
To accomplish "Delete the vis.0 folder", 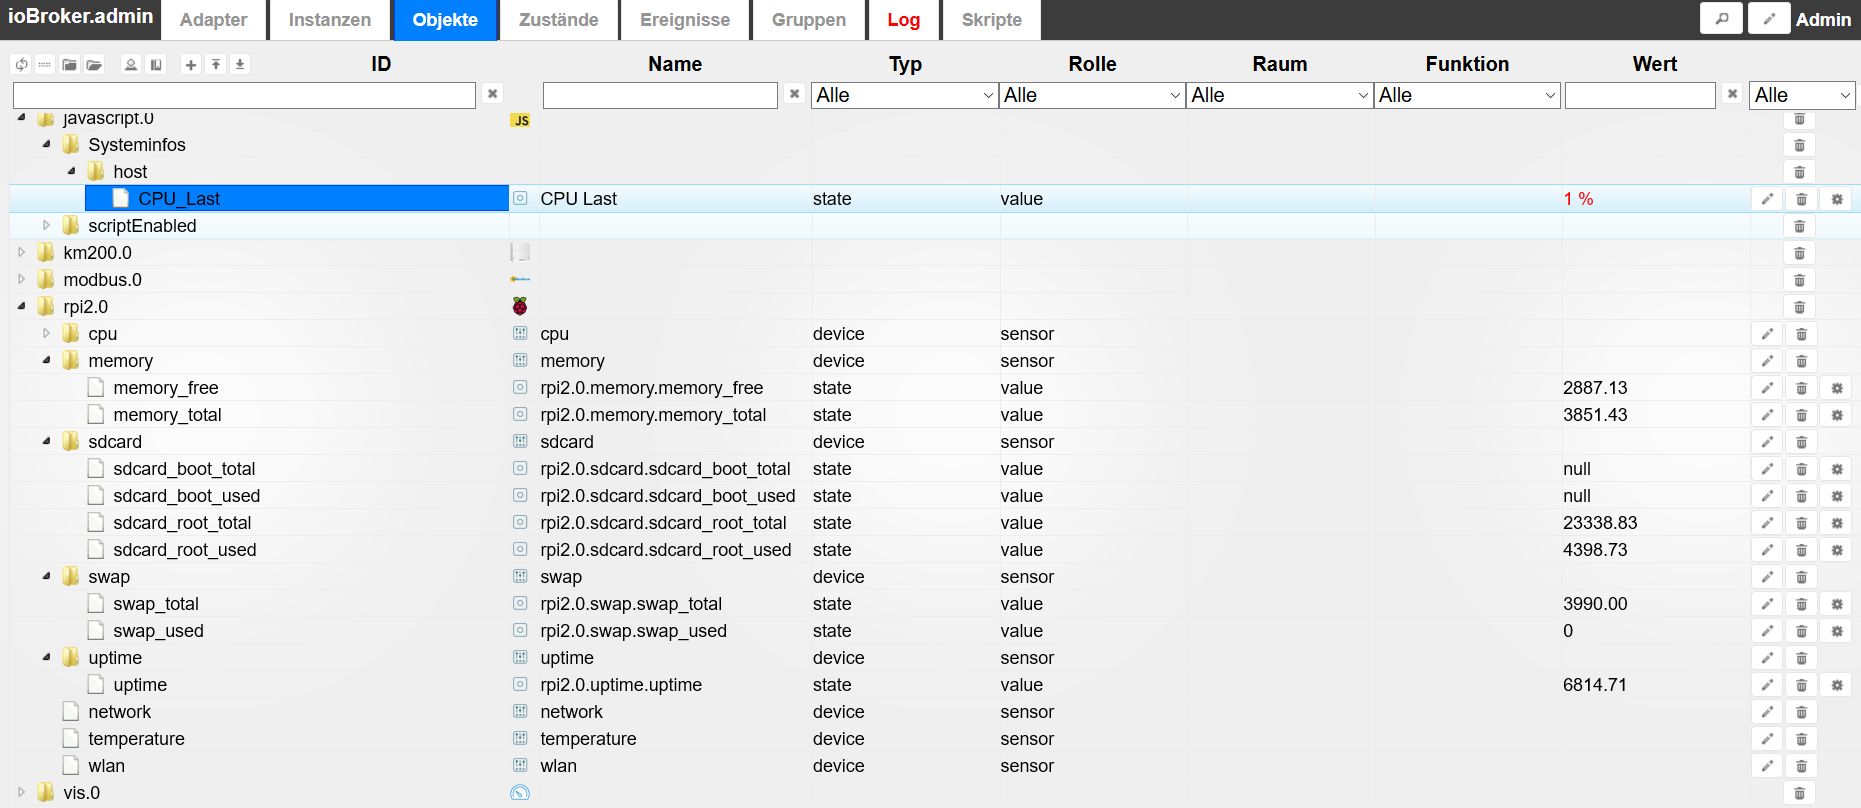I will click(1799, 793).
